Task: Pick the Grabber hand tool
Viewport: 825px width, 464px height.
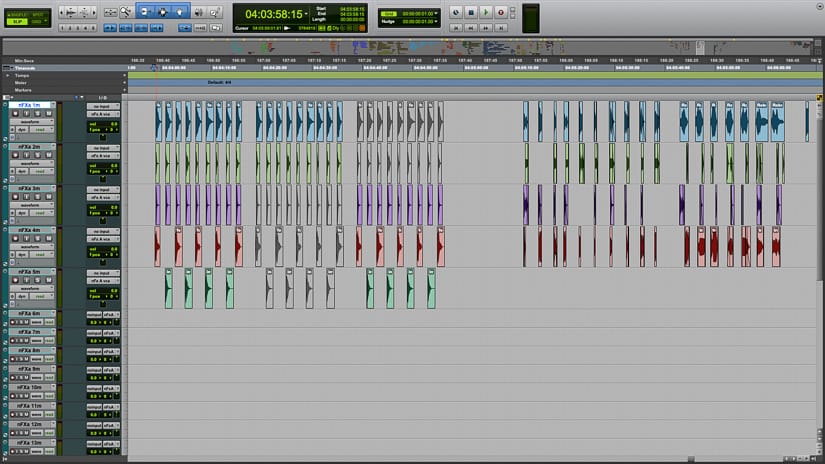Action: [181, 12]
